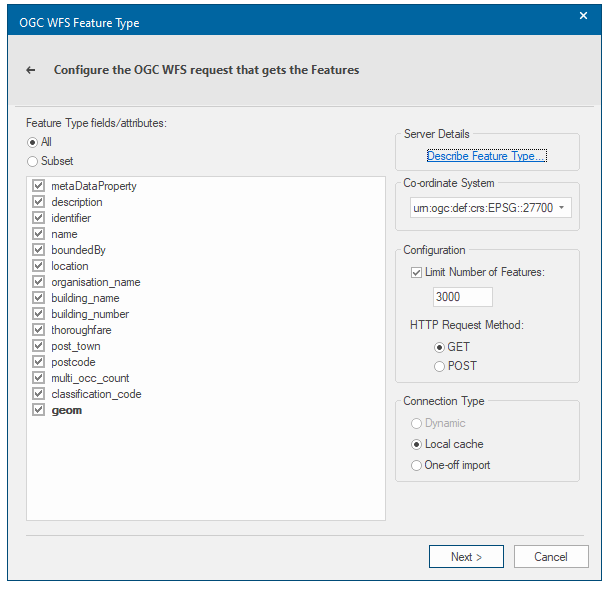616x592 pixels.
Task: Uncheck the geom field
Action: (x=39, y=410)
